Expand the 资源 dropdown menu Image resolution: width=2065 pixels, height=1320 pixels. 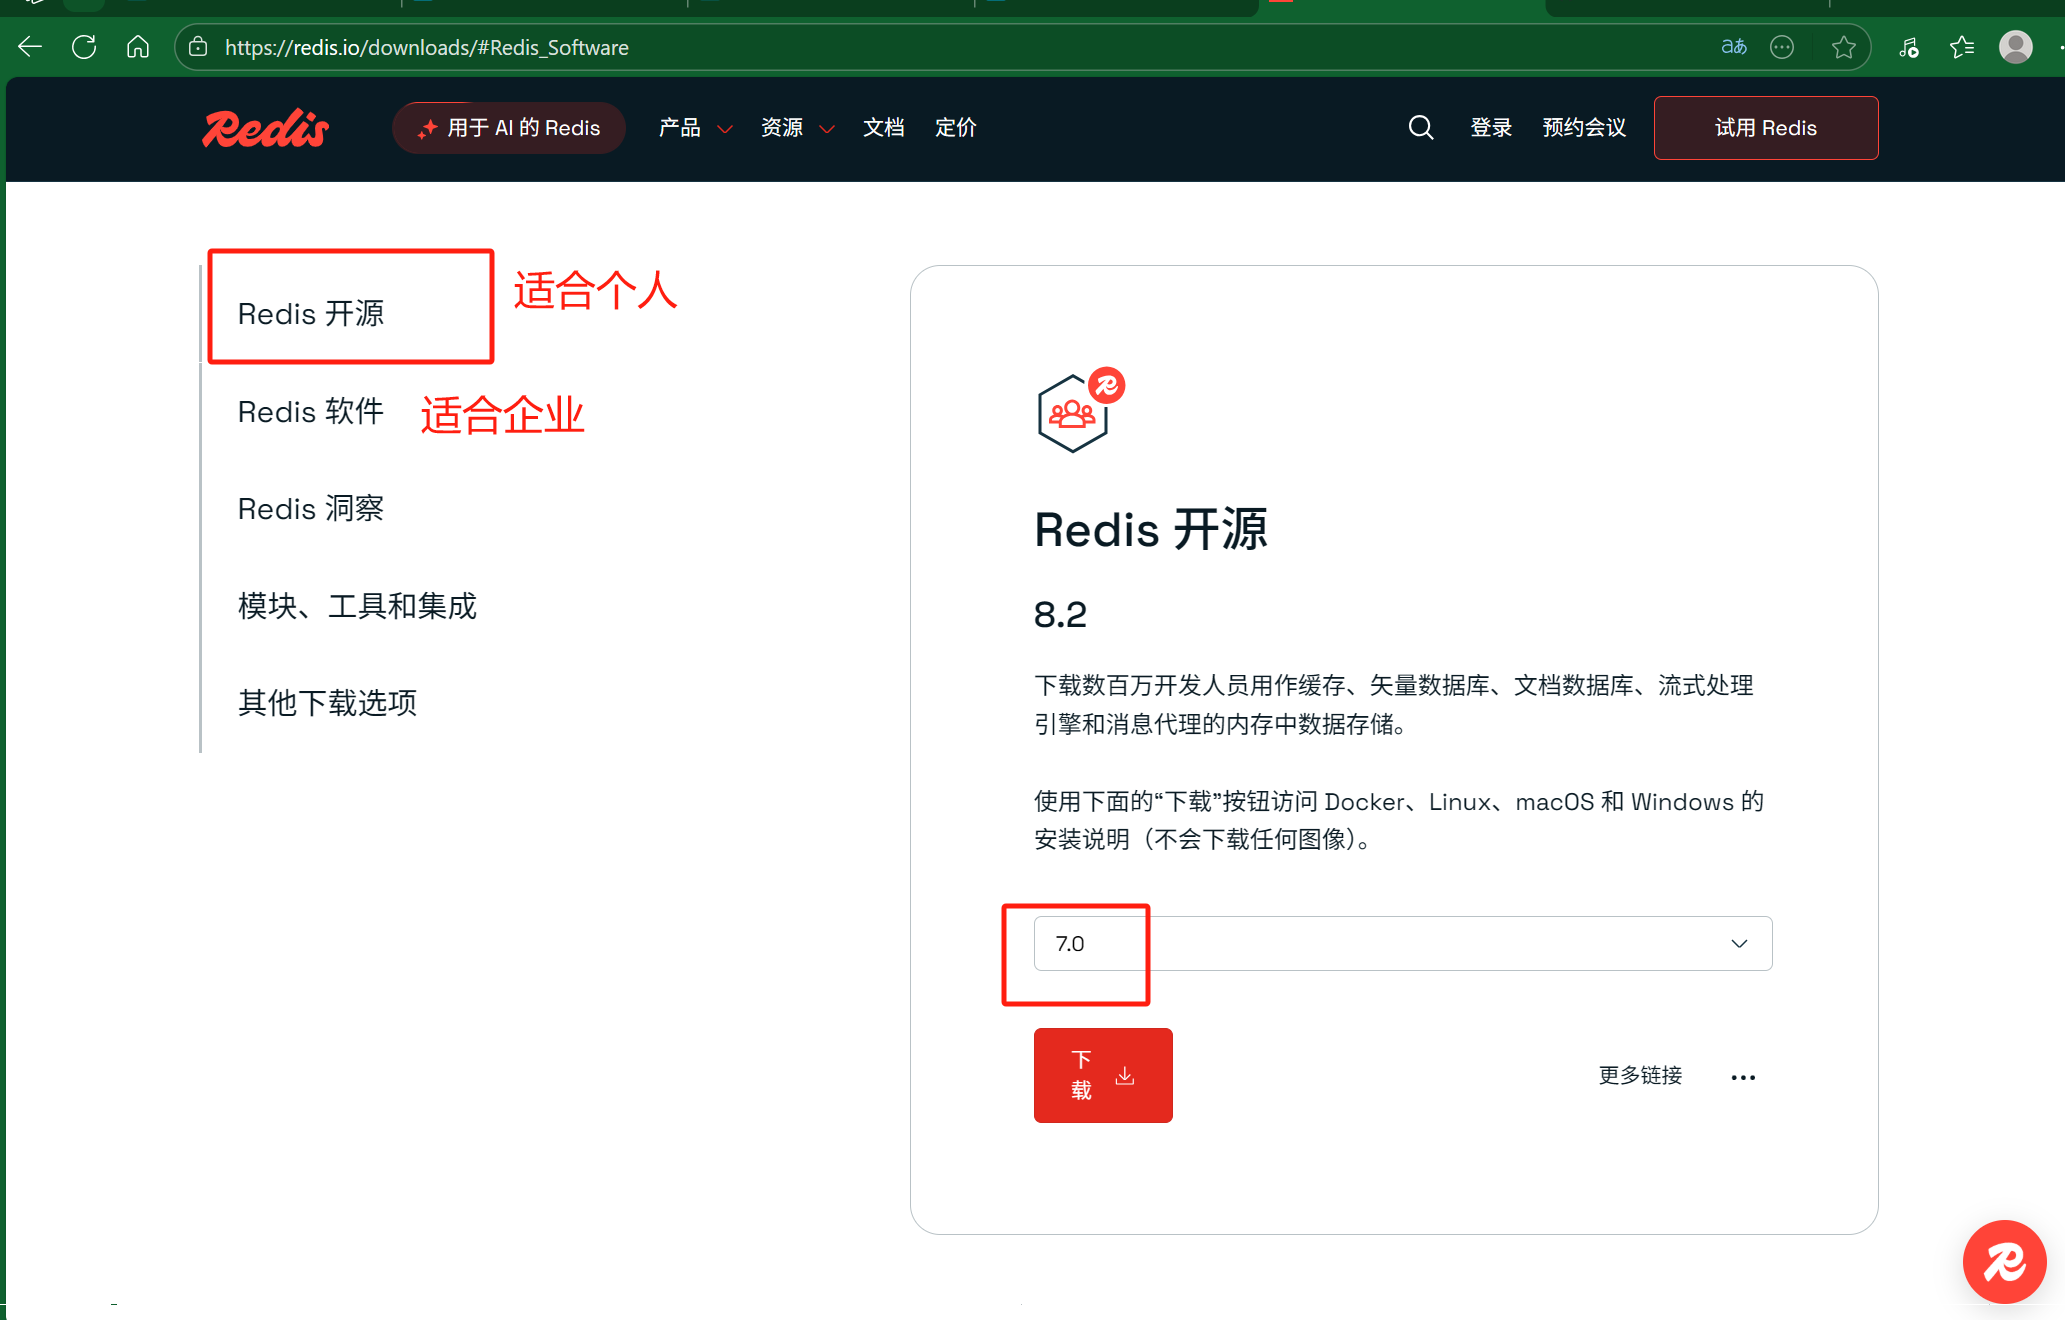tap(797, 128)
